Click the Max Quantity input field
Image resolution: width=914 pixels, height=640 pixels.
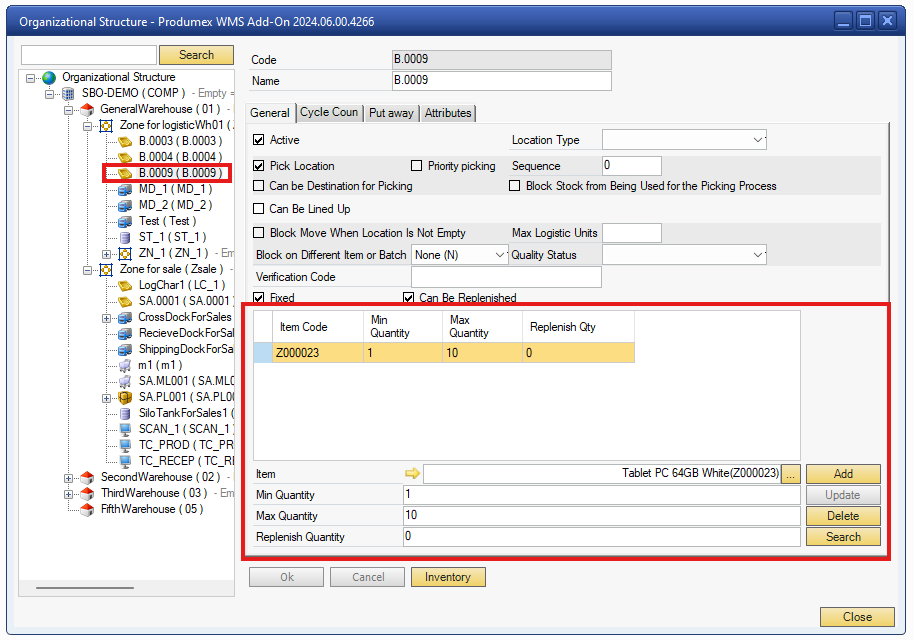click(x=600, y=516)
